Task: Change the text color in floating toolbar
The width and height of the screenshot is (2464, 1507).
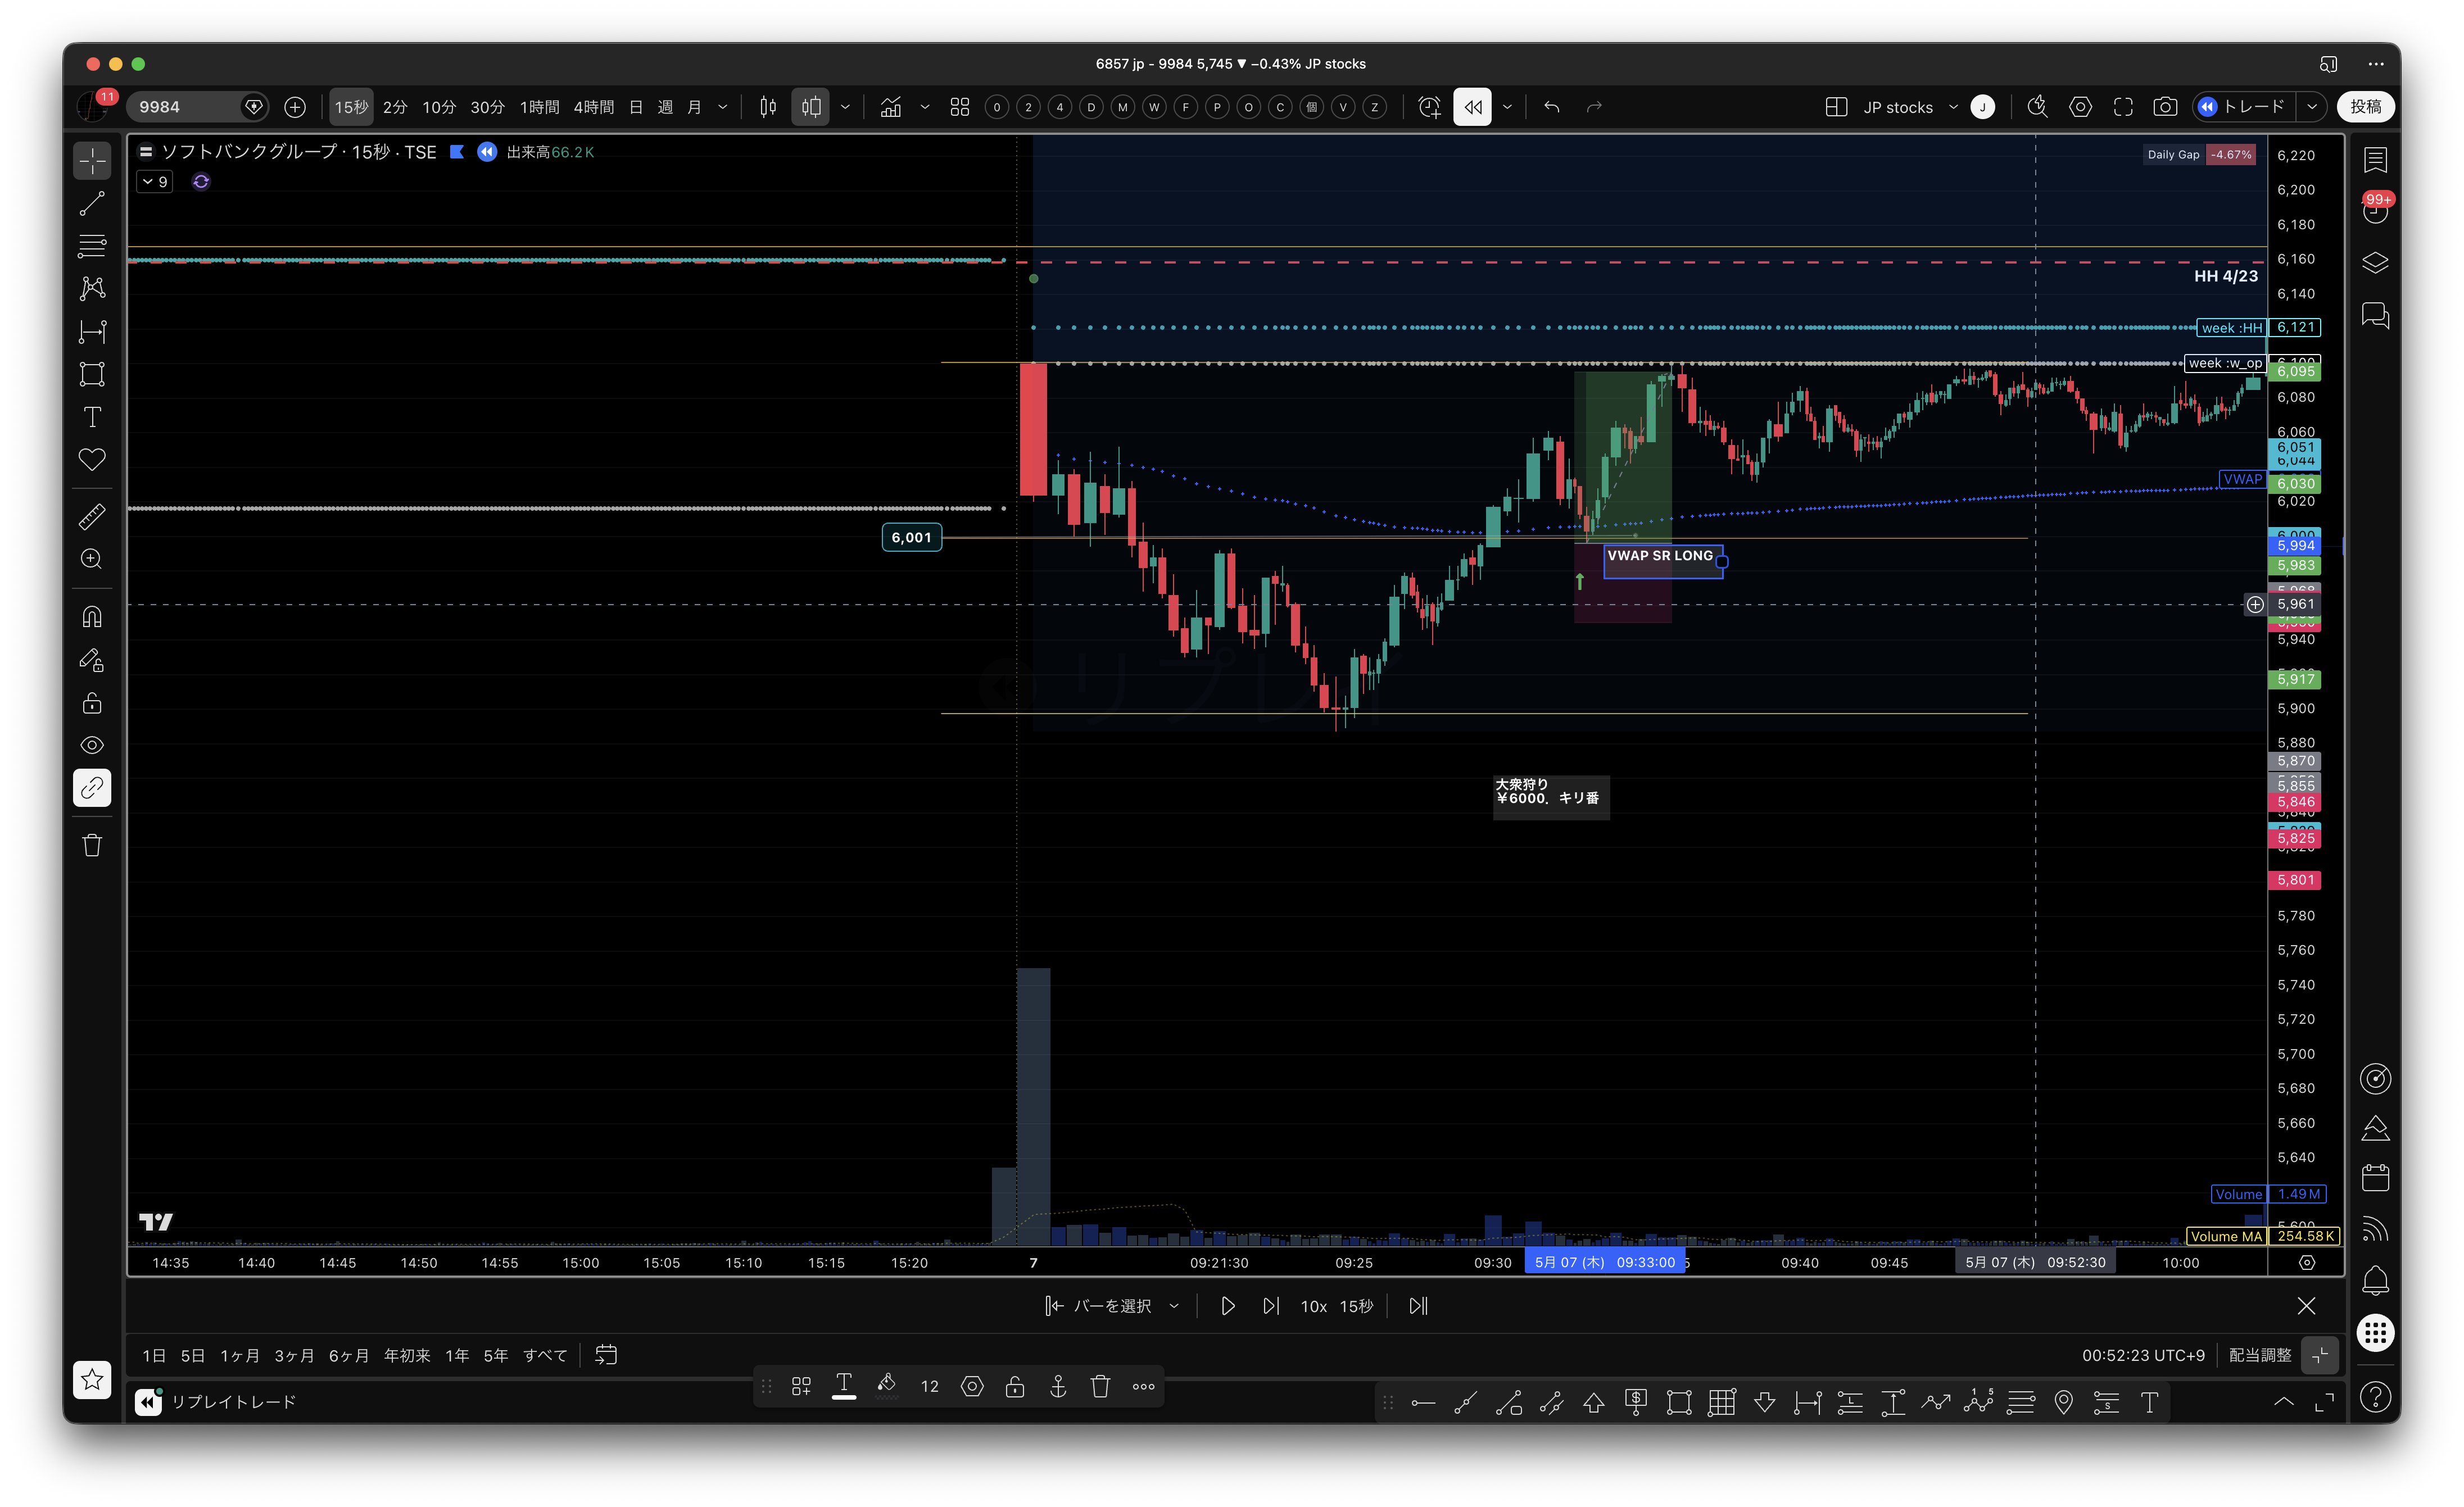Action: 844,1386
